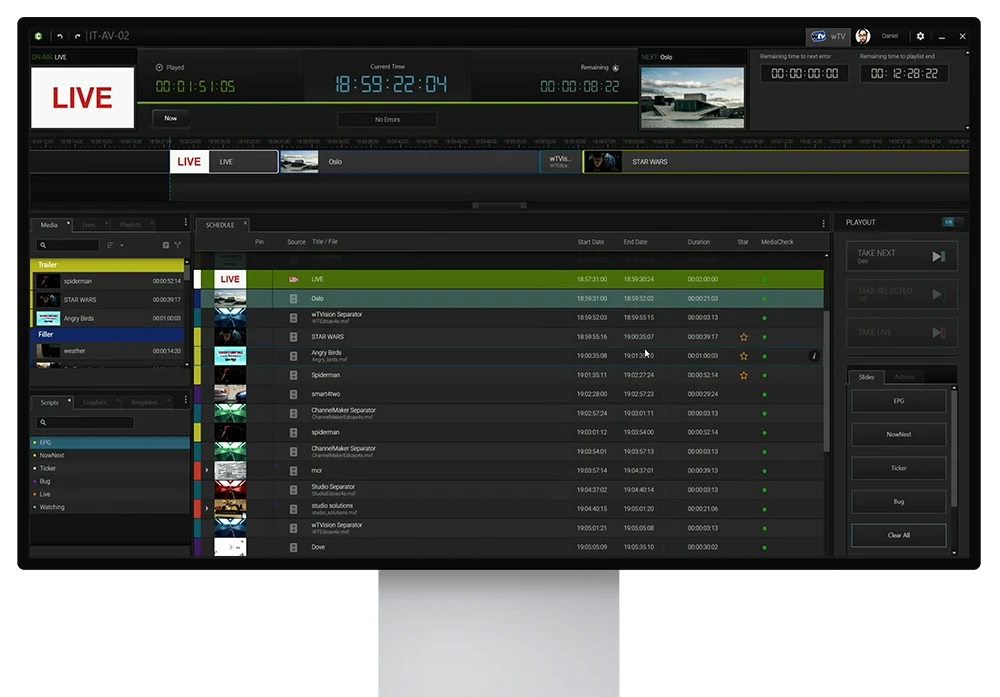Screen dimensions: 1000x697
Task: Select the weather clip in Filler list
Action: coord(108,351)
